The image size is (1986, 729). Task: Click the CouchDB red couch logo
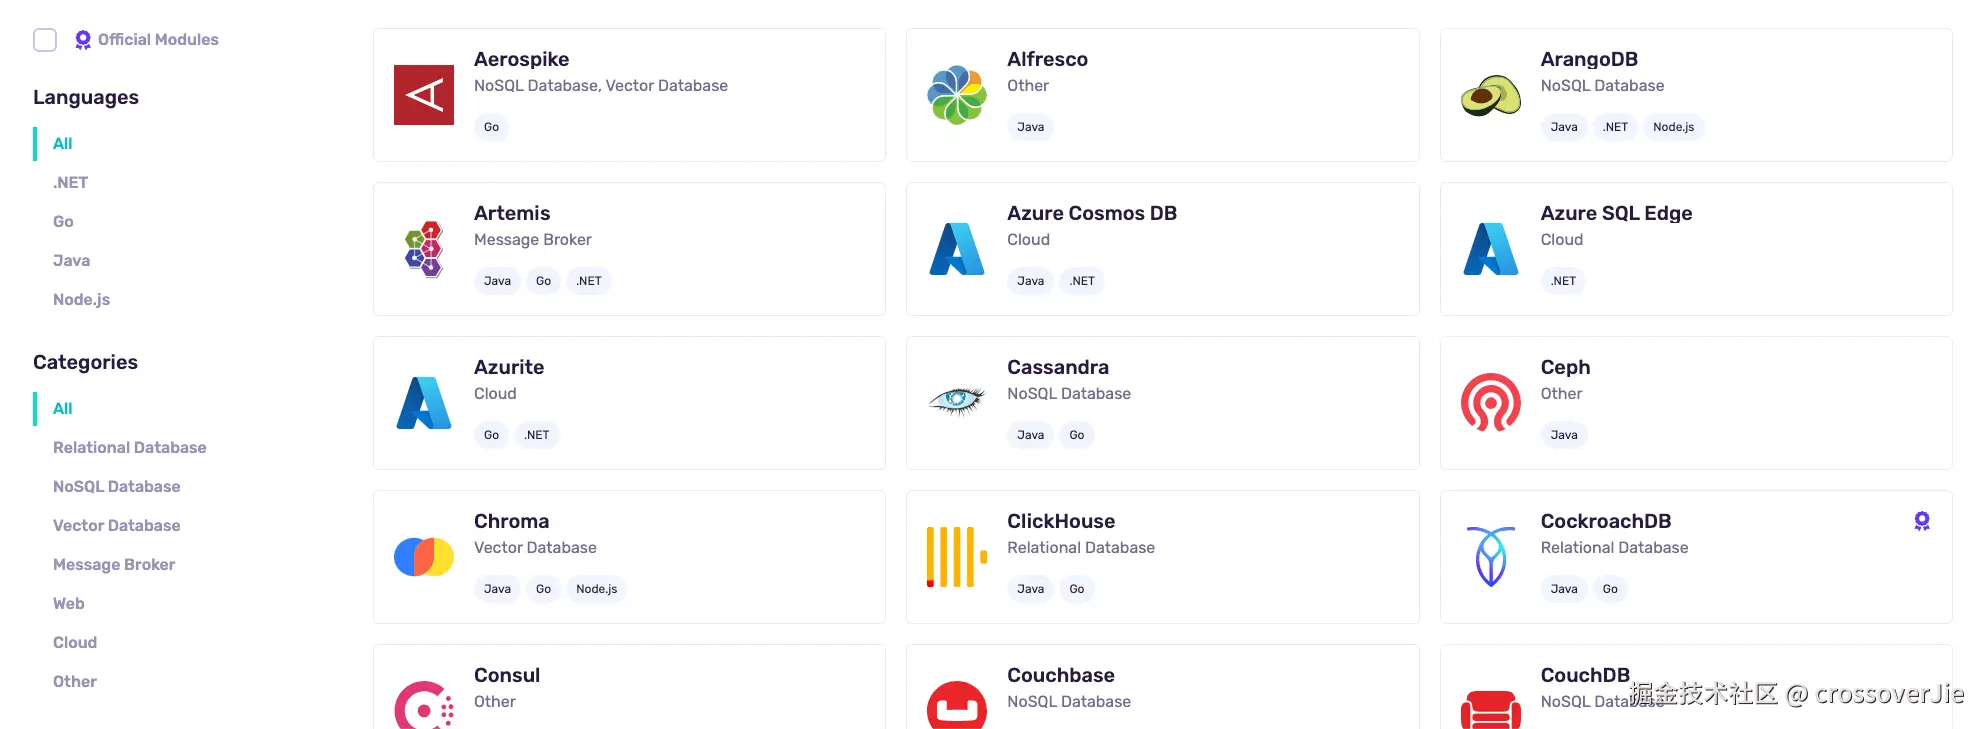[1491, 709]
